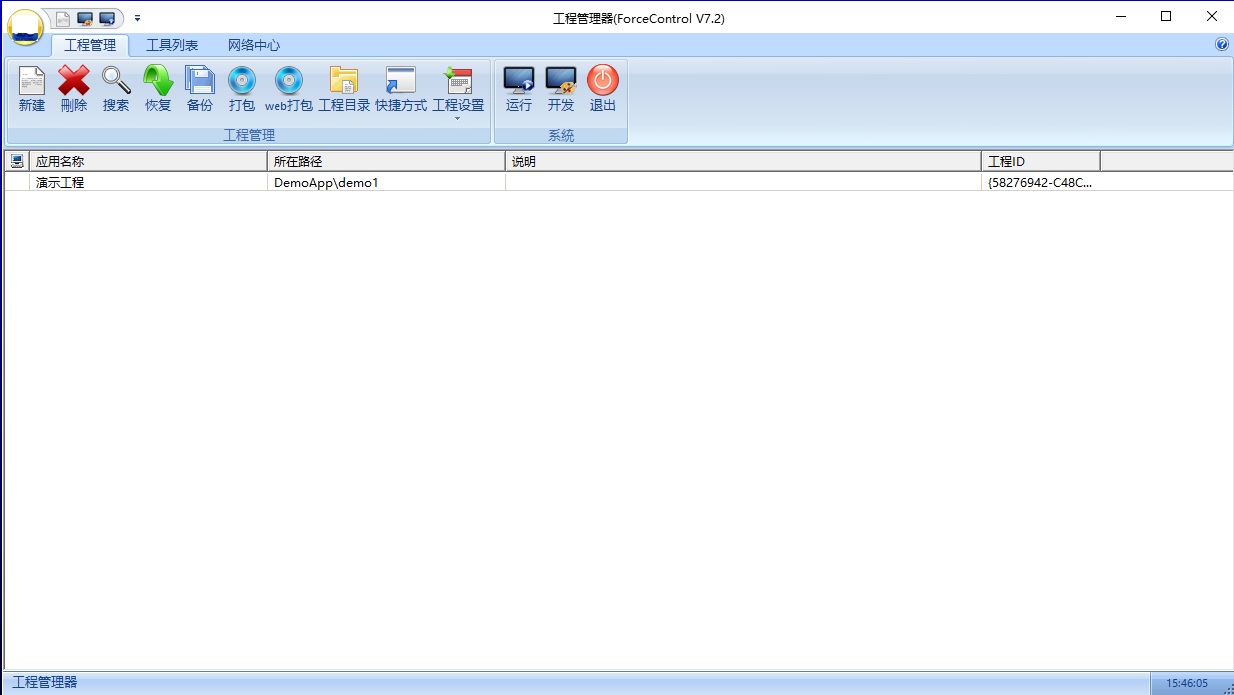Close the 工程管理器 window
Image resolution: width=1234 pixels, height=695 pixels.
[1211, 16]
